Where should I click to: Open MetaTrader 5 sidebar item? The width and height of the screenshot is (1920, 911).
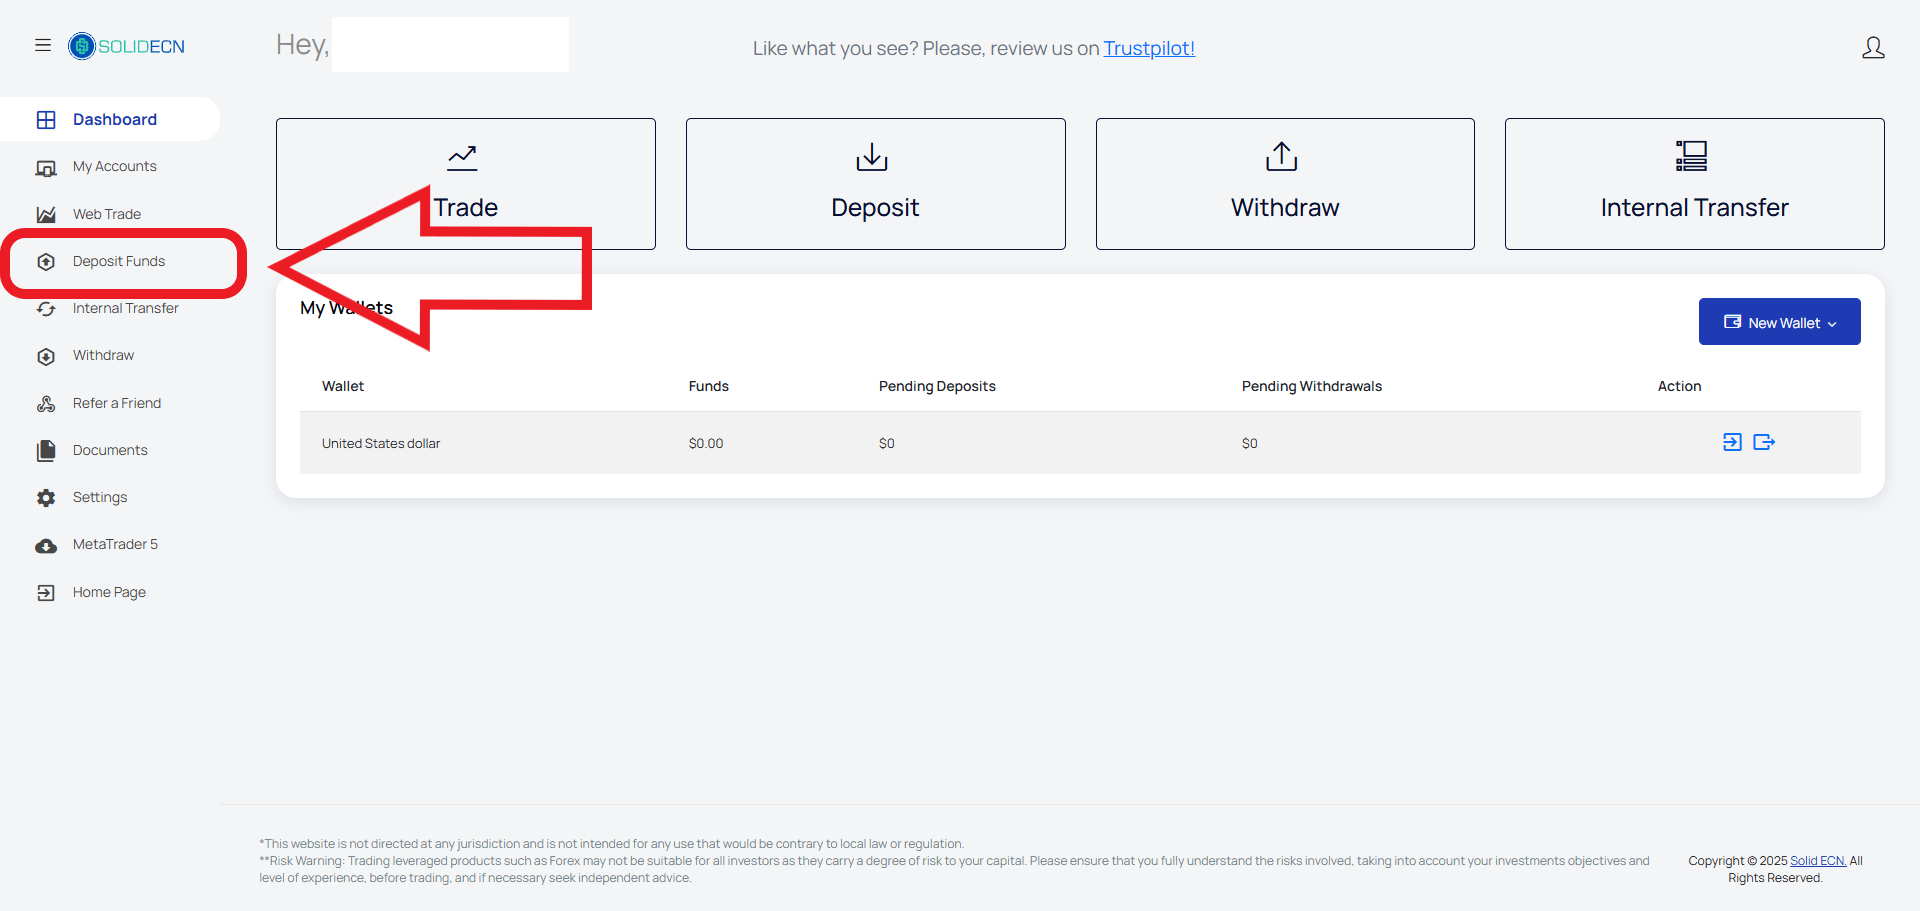[115, 545]
